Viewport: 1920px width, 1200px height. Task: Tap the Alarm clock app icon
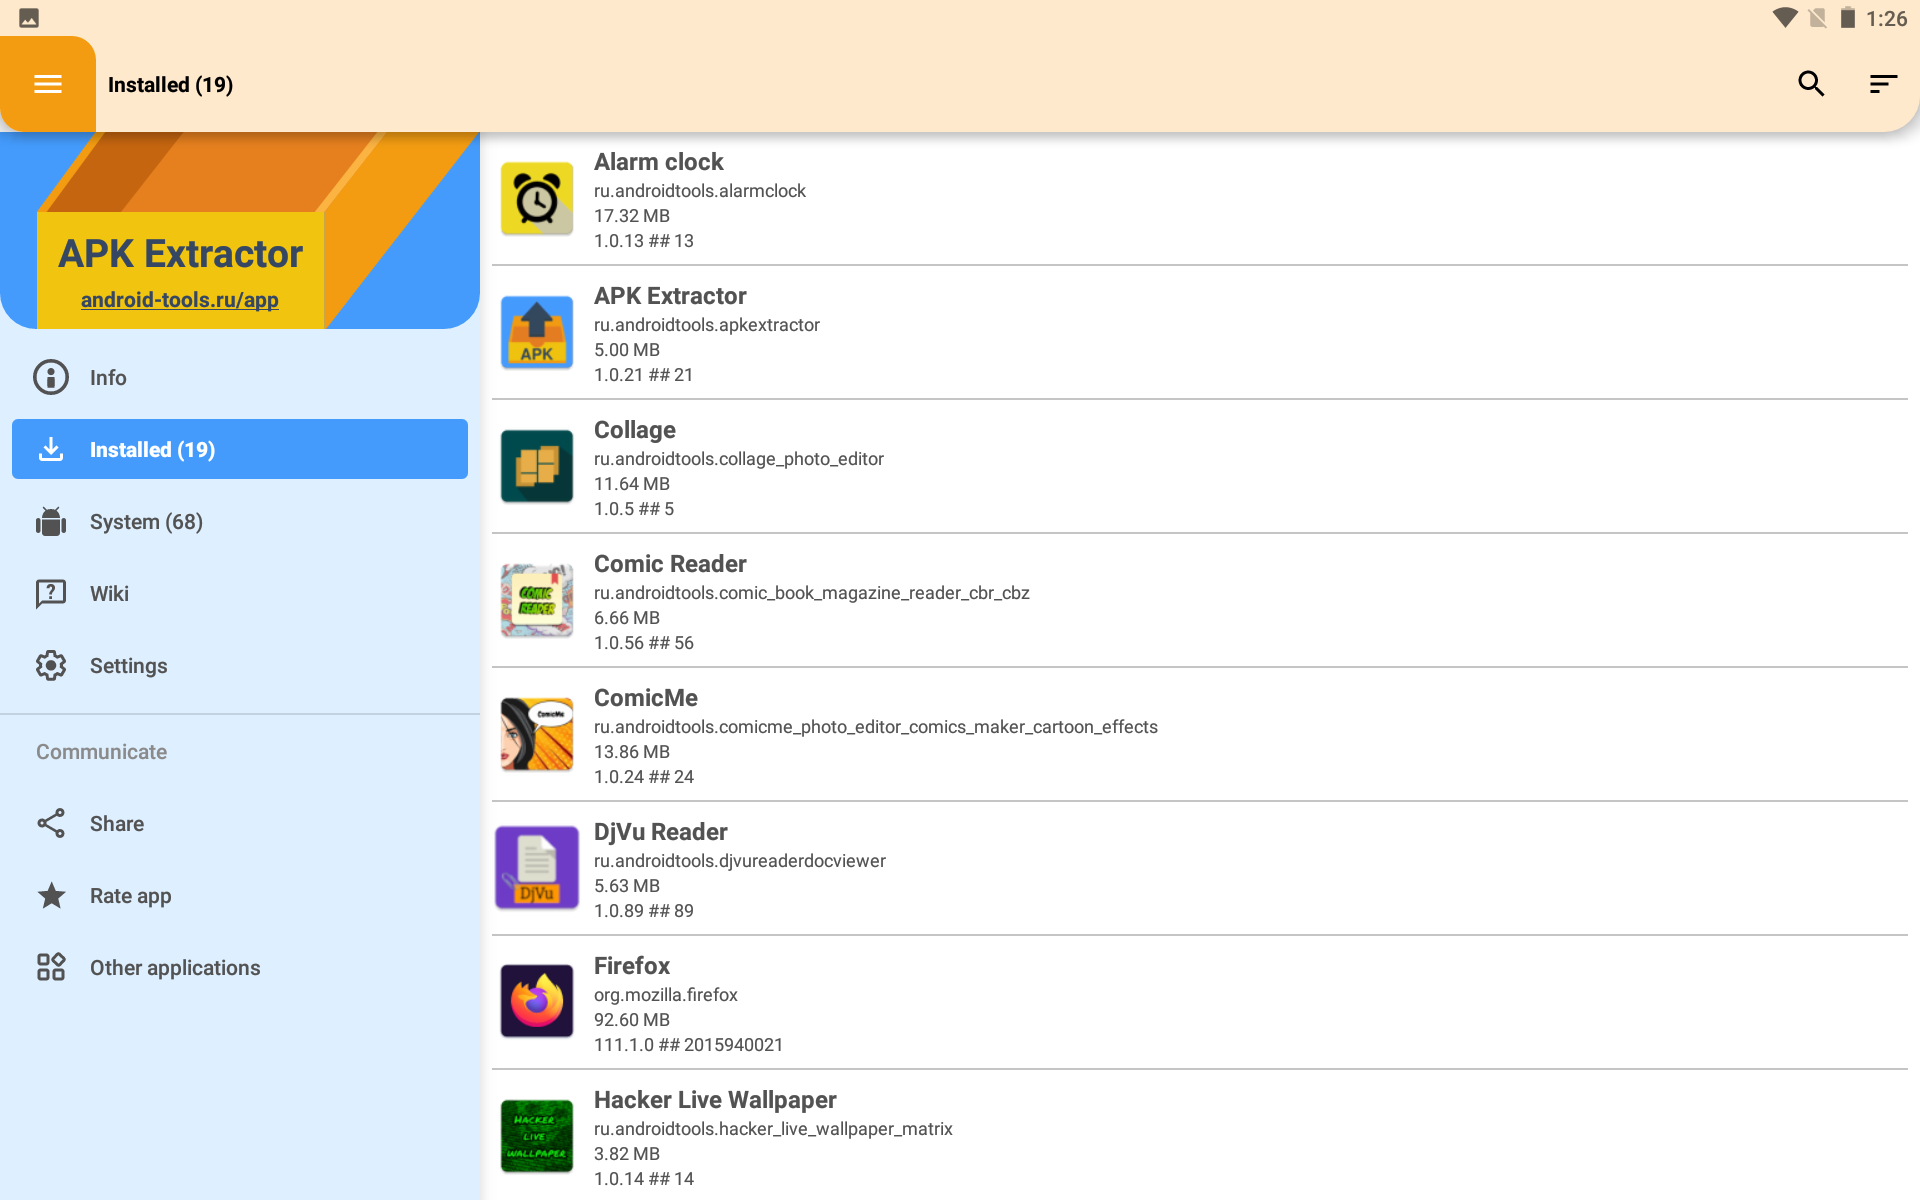point(537,199)
